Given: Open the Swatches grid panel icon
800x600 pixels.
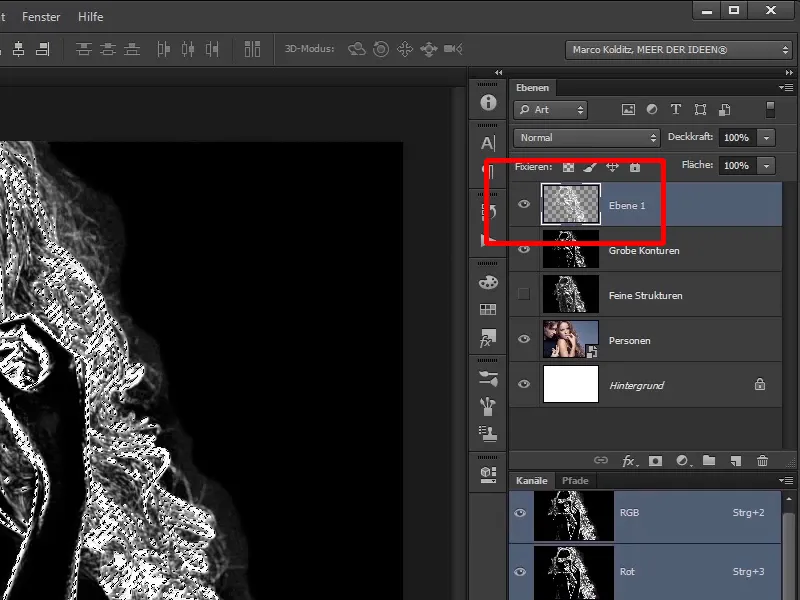Looking at the screenshot, I should coord(488,309).
